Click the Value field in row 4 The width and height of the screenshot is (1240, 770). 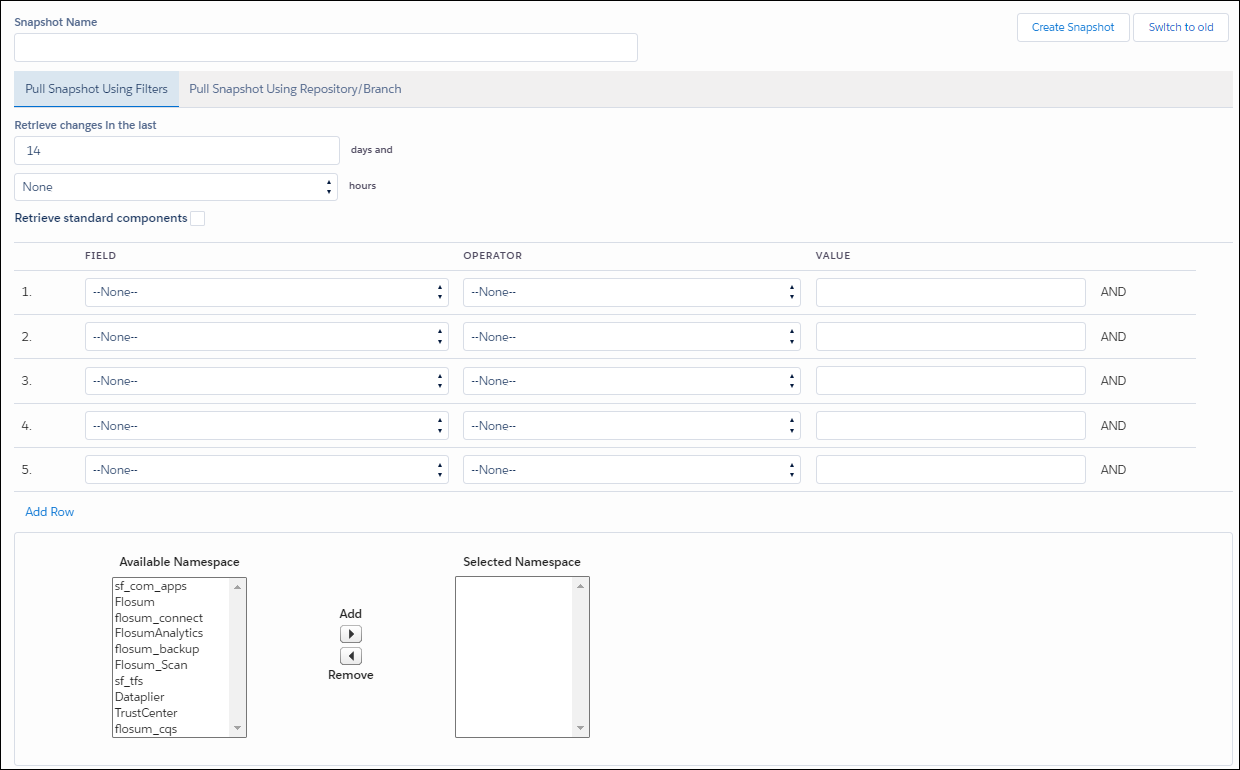(x=951, y=426)
